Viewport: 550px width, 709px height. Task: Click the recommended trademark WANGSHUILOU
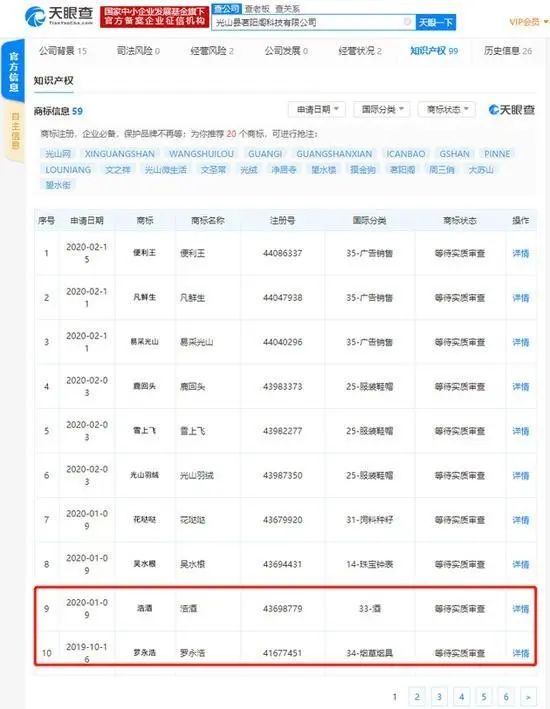click(x=201, y=154)
